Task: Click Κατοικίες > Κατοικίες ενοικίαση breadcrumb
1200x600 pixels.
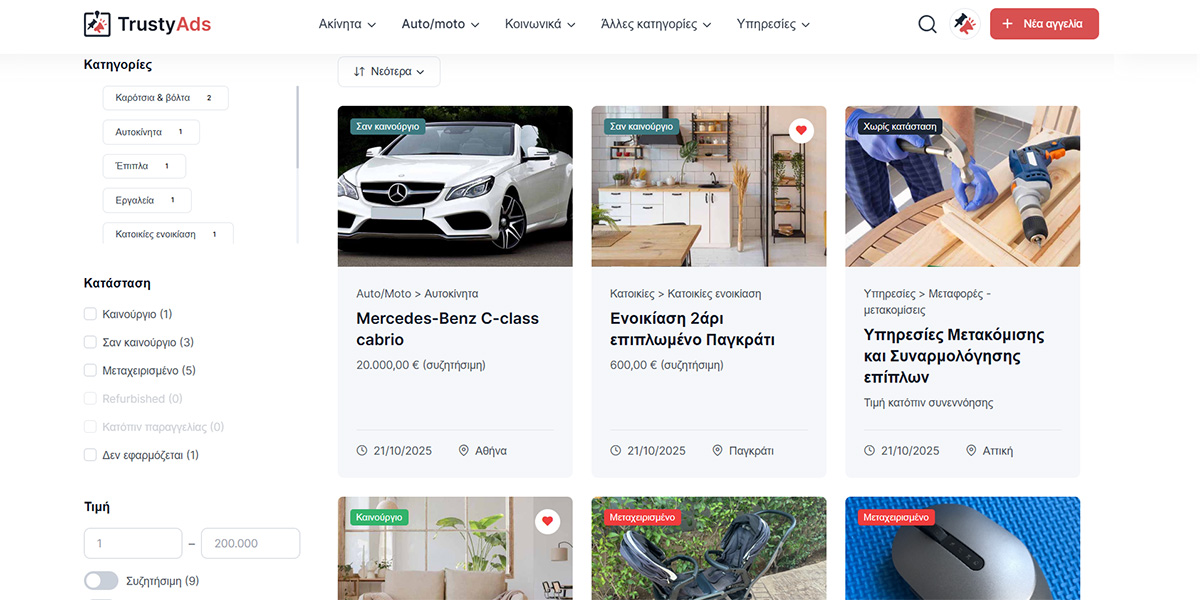Action: tap(685, 294)
